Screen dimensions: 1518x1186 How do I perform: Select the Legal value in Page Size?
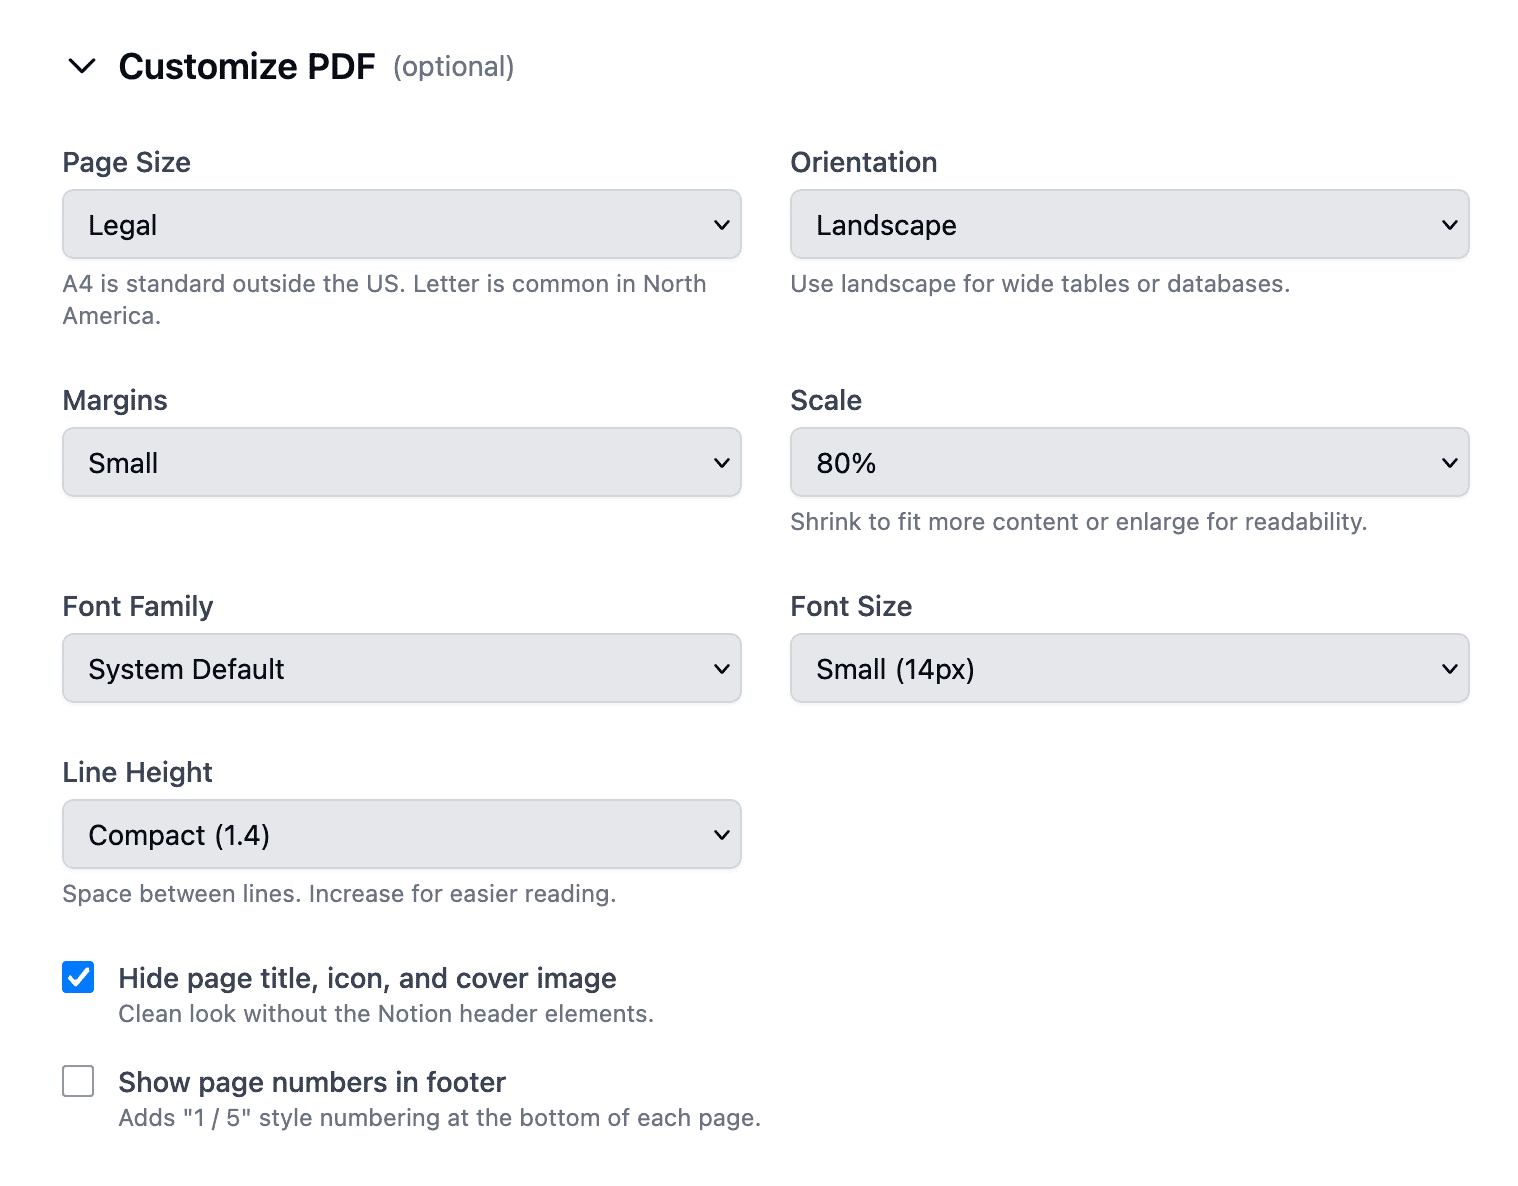400,224
